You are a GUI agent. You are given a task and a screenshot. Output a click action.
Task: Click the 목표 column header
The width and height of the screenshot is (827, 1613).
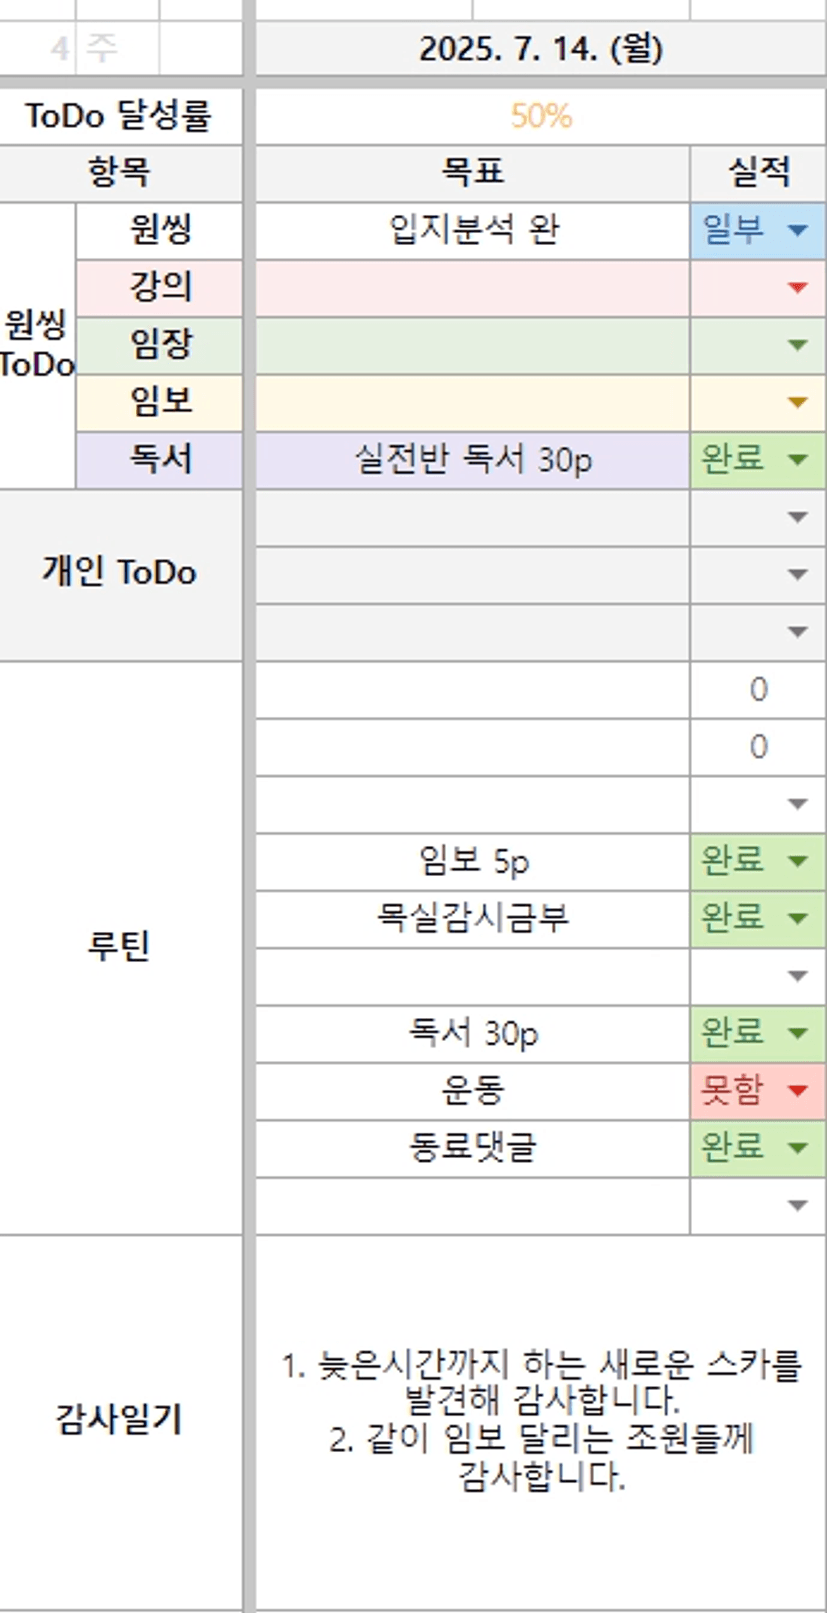point(472,173)
